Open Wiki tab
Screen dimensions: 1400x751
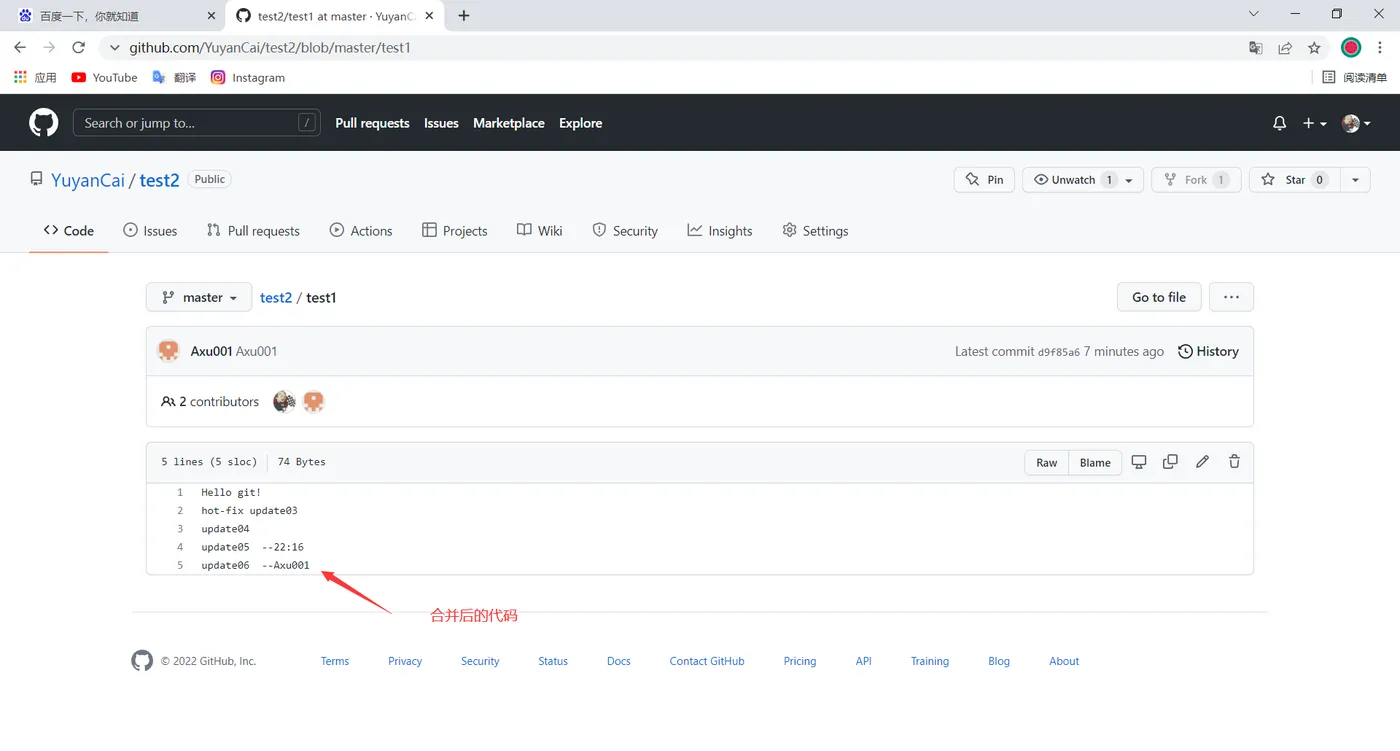[x=540, y=230]
